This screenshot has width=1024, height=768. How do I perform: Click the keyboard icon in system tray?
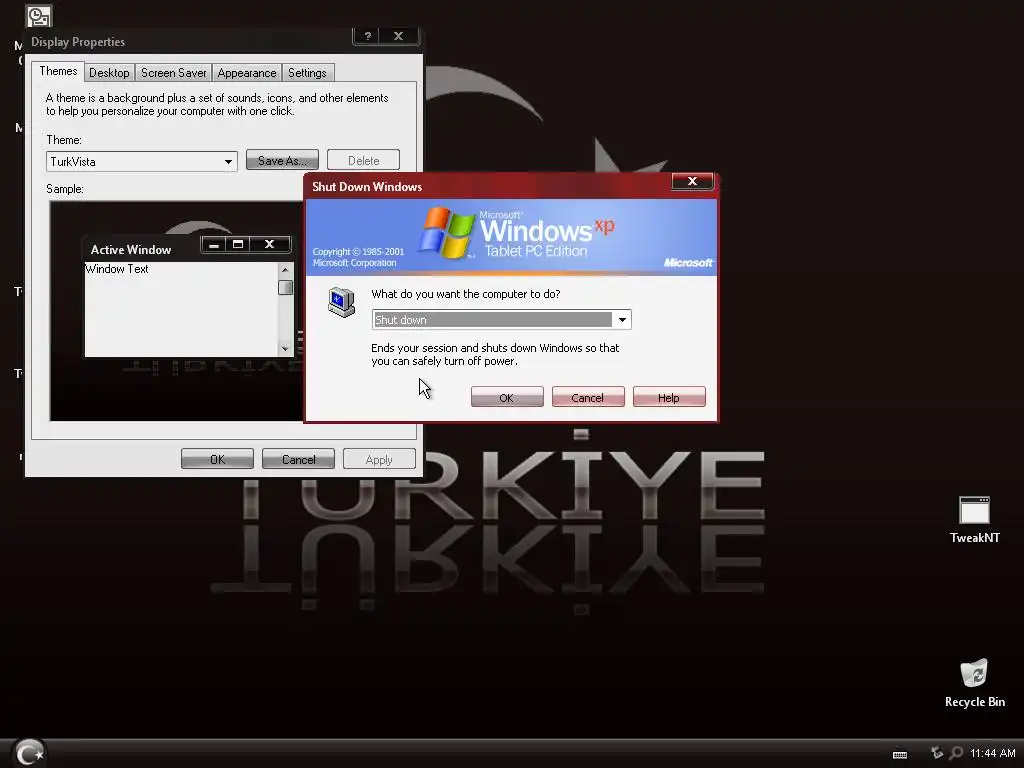[x=899, y=754]
